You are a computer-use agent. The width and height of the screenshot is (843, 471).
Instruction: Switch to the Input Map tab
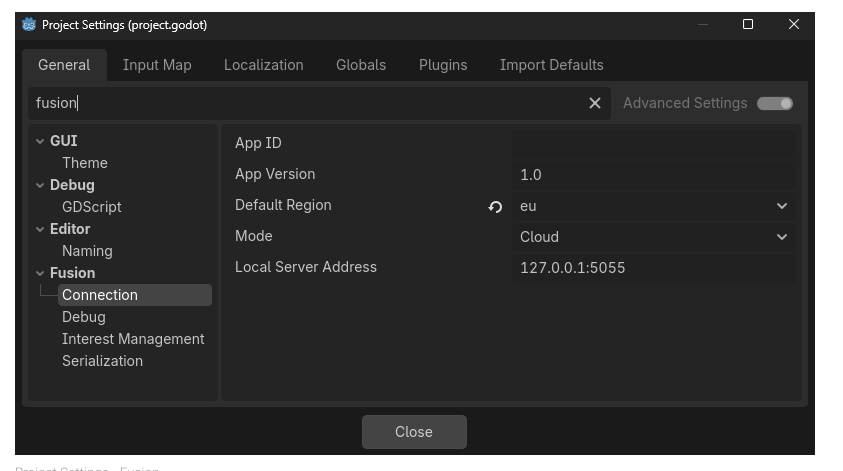[x=157, y=65]
